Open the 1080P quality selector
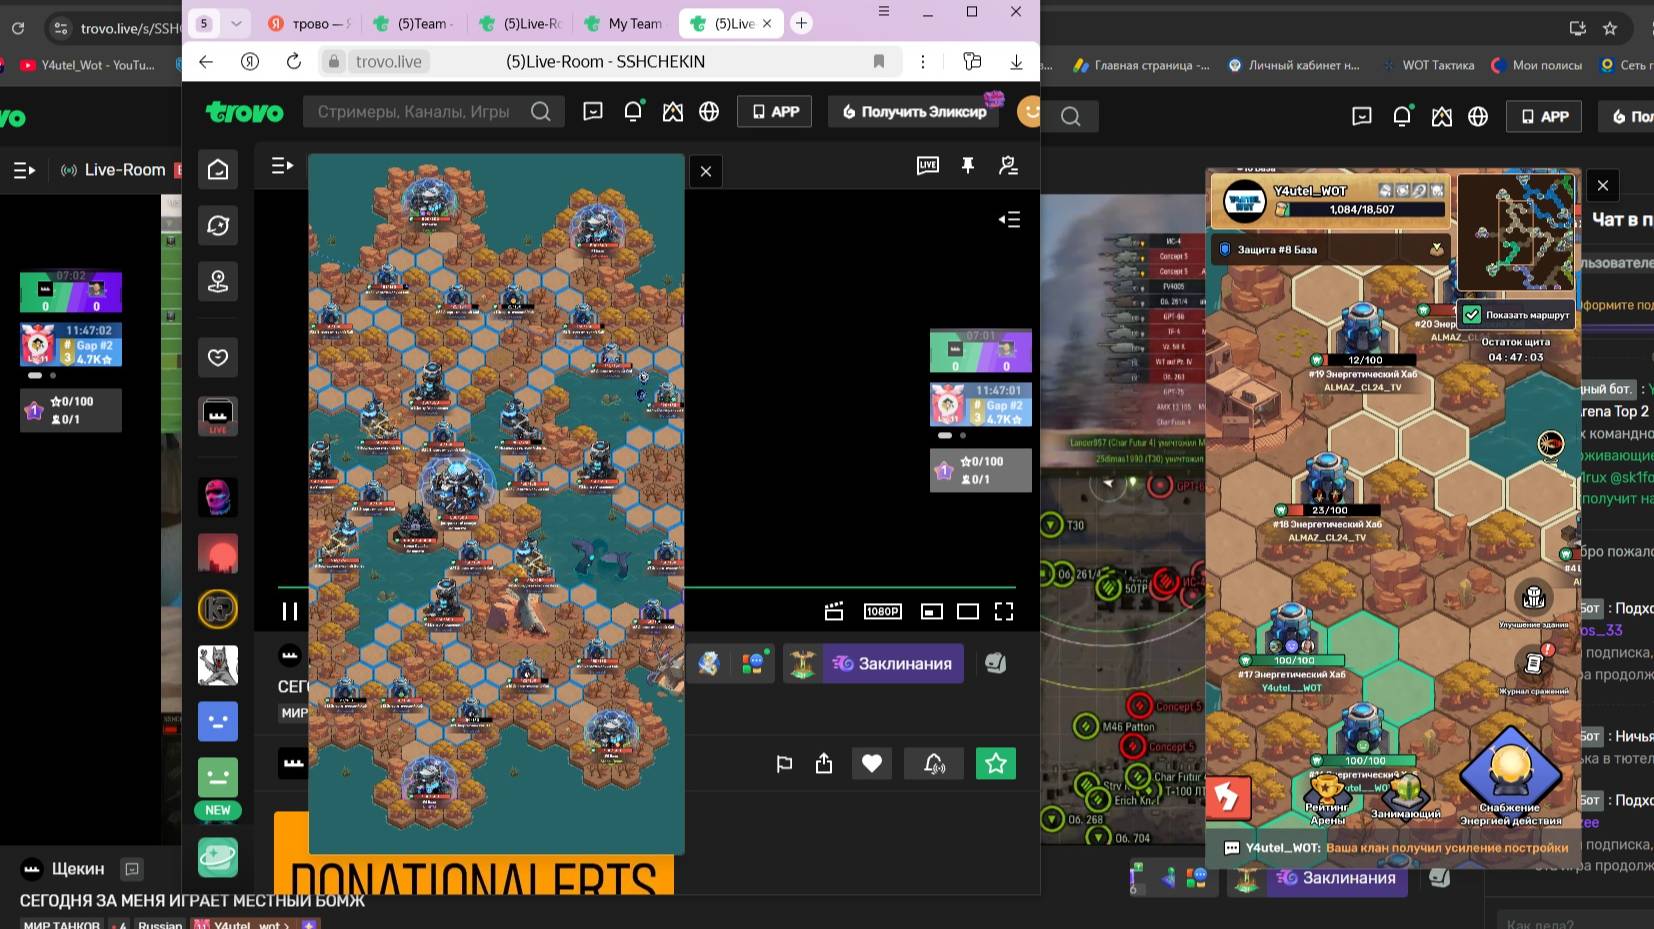 [883, 611]
